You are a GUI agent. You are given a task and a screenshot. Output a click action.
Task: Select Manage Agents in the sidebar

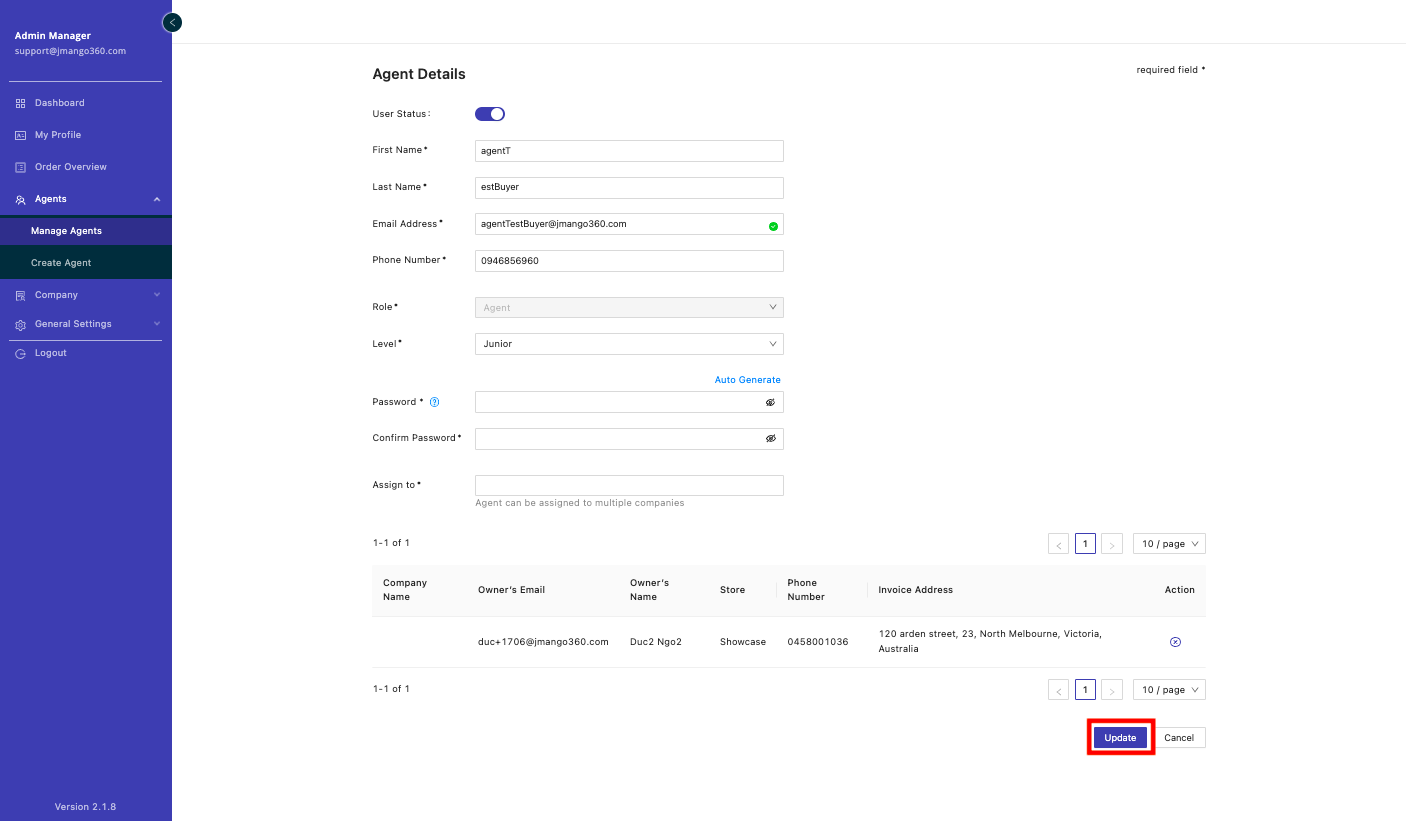pyautogui.click(x=66, y=231)
